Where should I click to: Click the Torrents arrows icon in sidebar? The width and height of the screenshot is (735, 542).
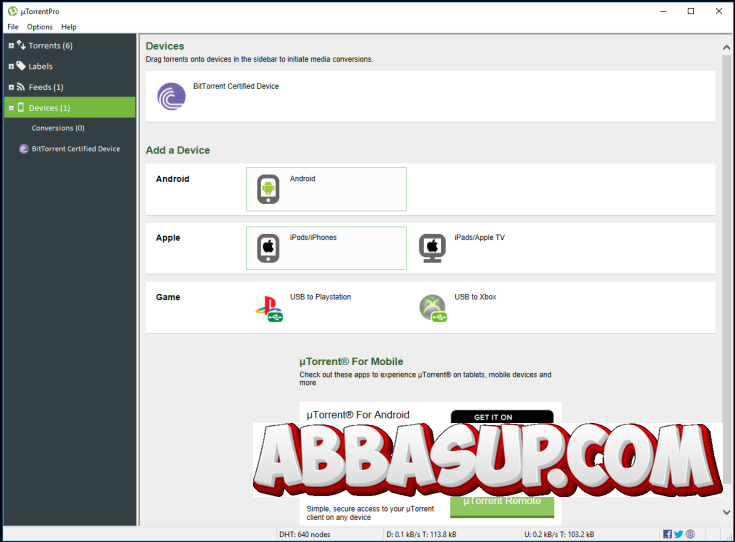21,45
